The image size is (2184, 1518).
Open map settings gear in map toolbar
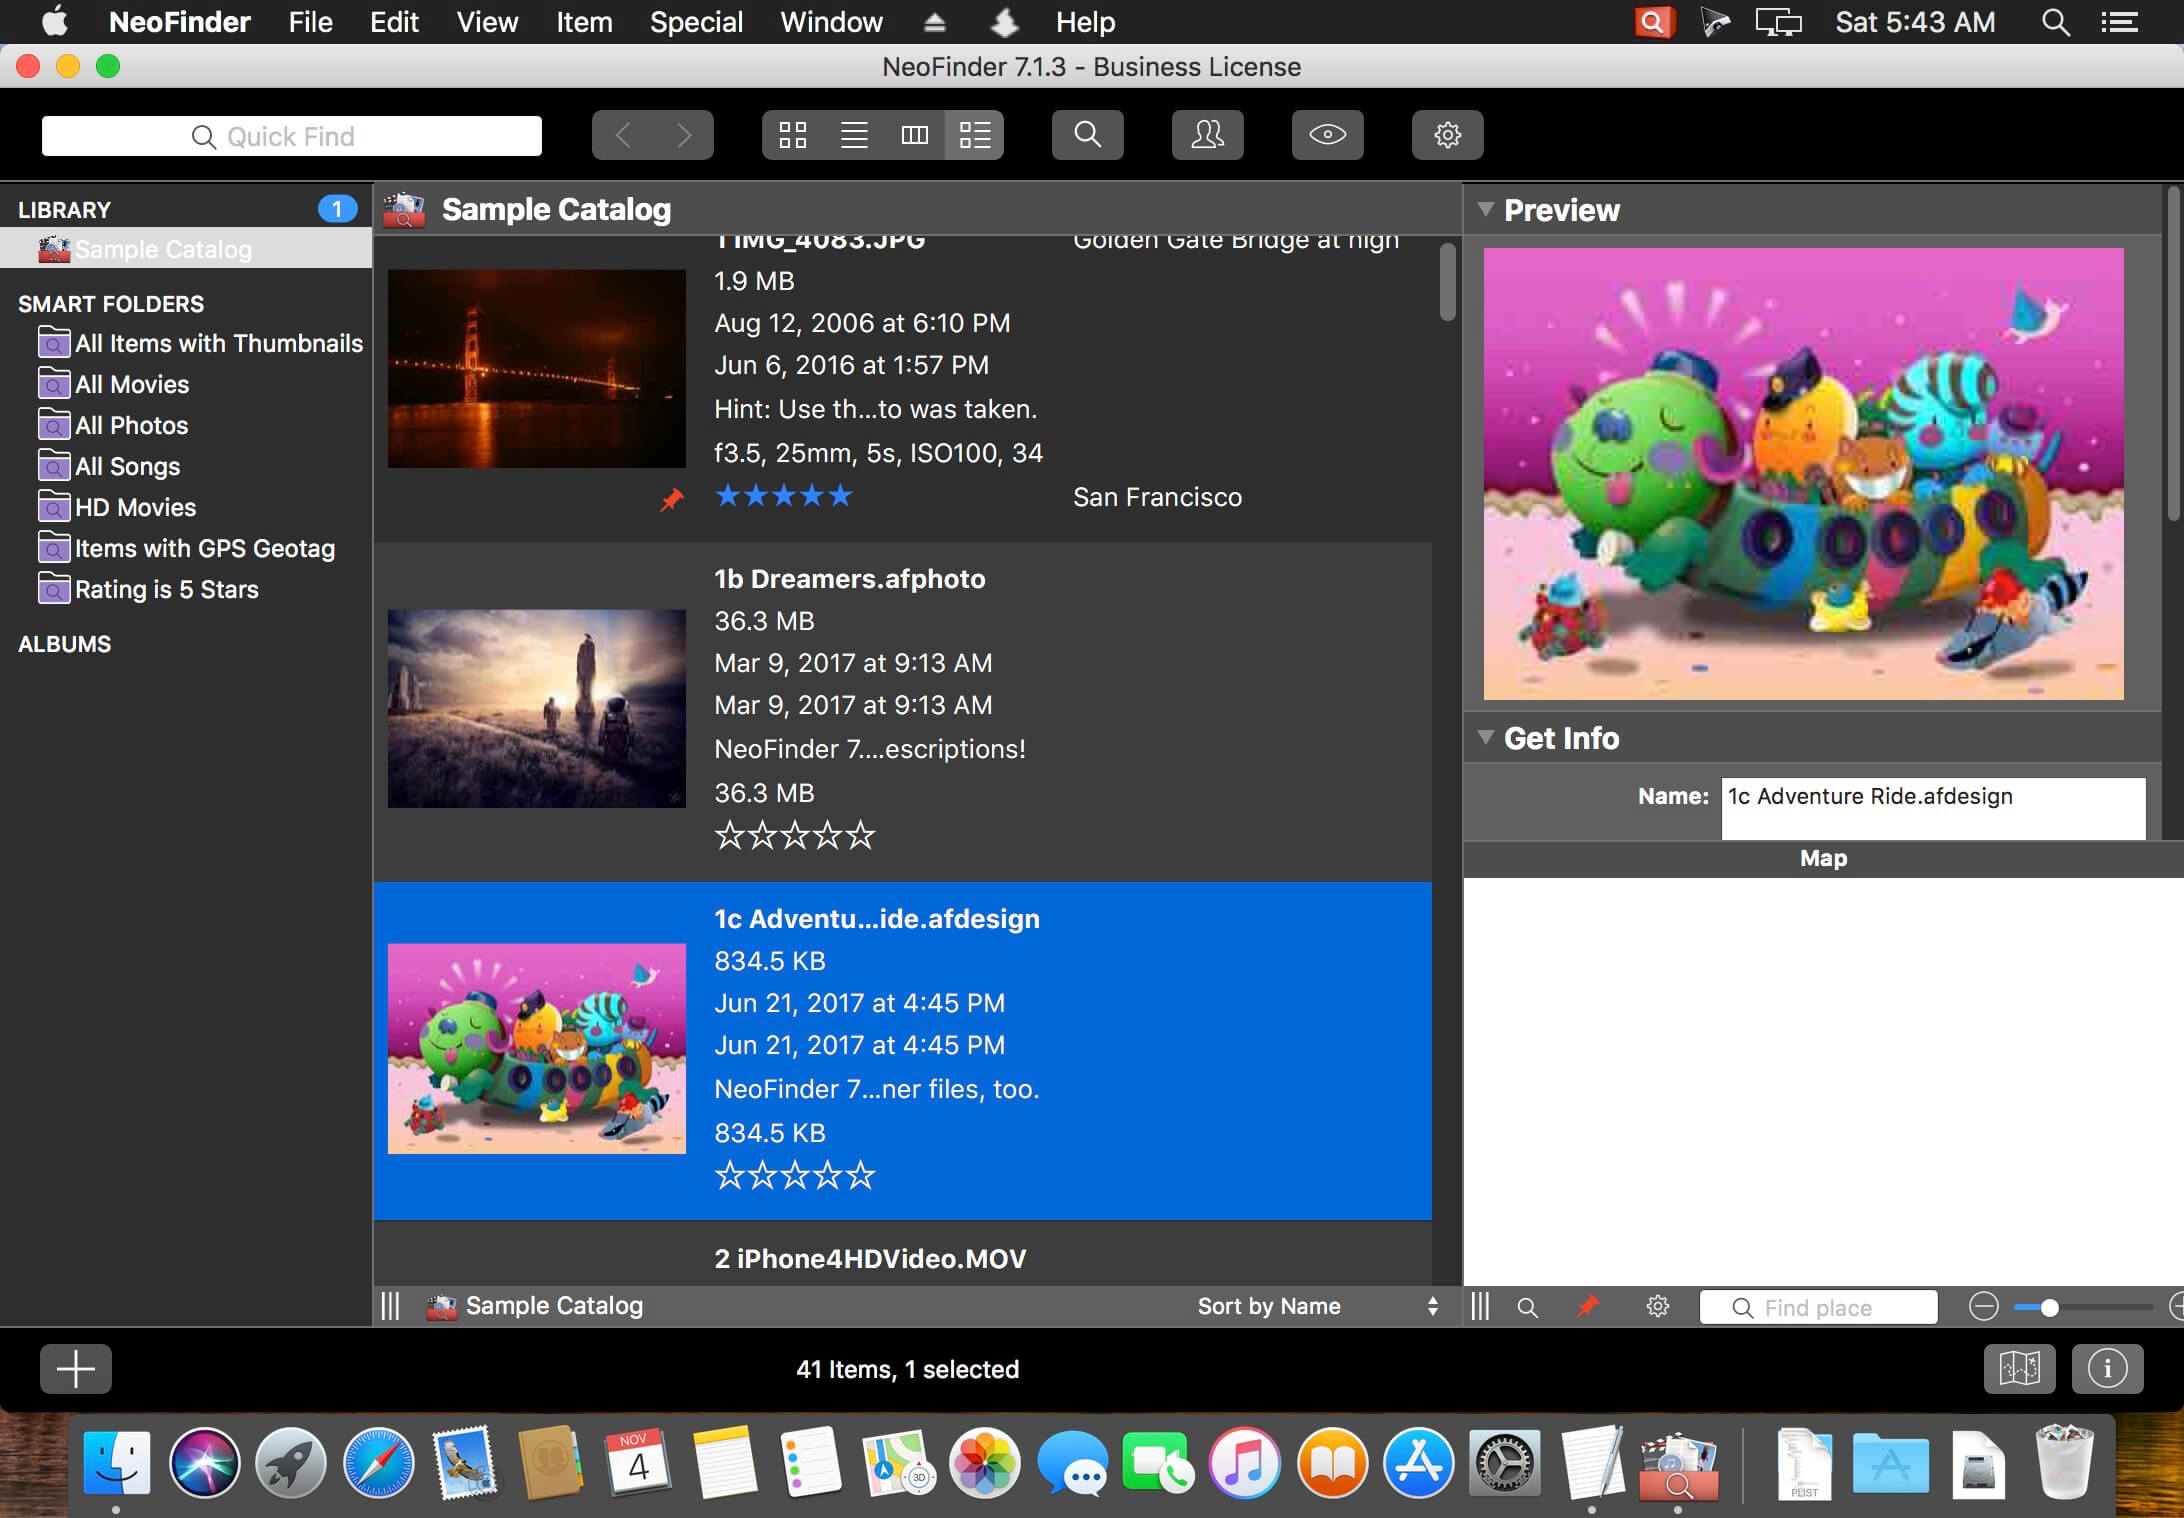pyautogui.click(x=1658, y=1306)
